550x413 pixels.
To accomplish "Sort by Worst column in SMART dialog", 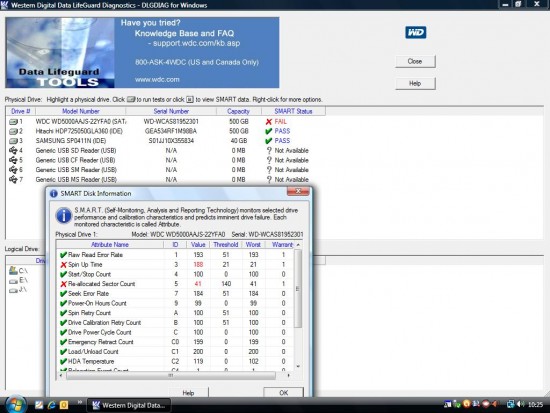I will point(253,245).
